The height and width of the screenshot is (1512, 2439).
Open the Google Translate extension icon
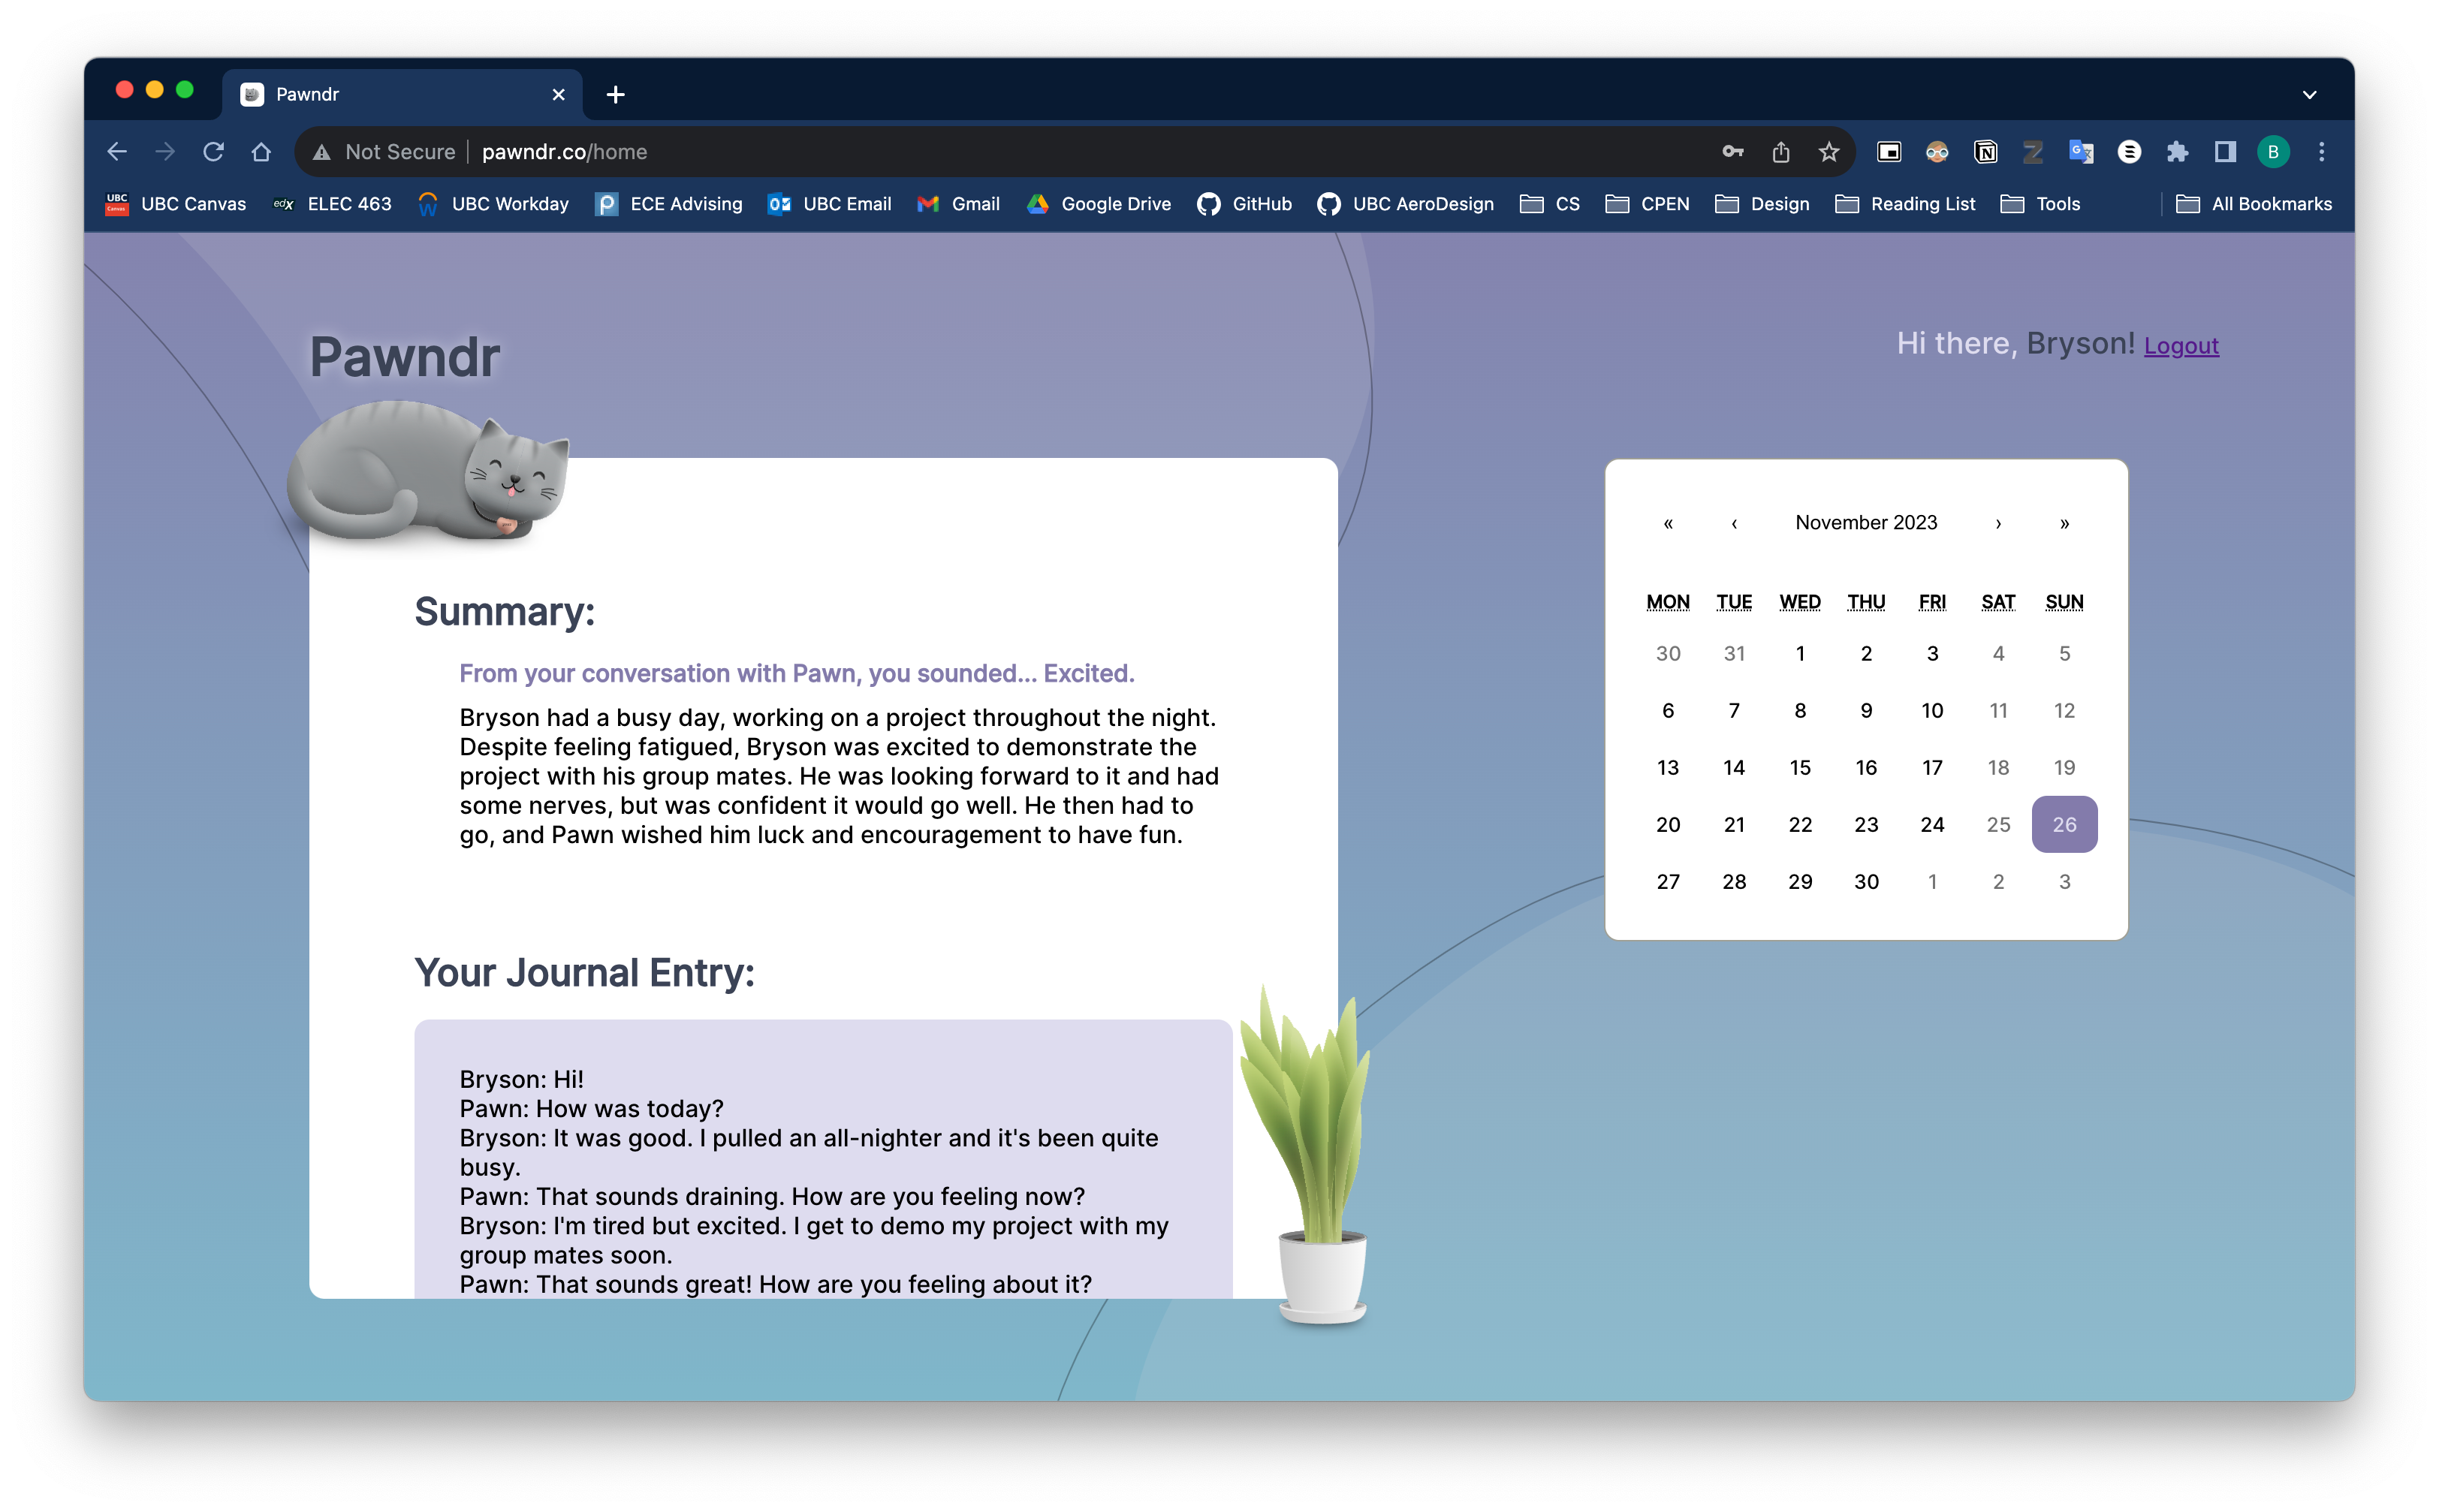2081,152
